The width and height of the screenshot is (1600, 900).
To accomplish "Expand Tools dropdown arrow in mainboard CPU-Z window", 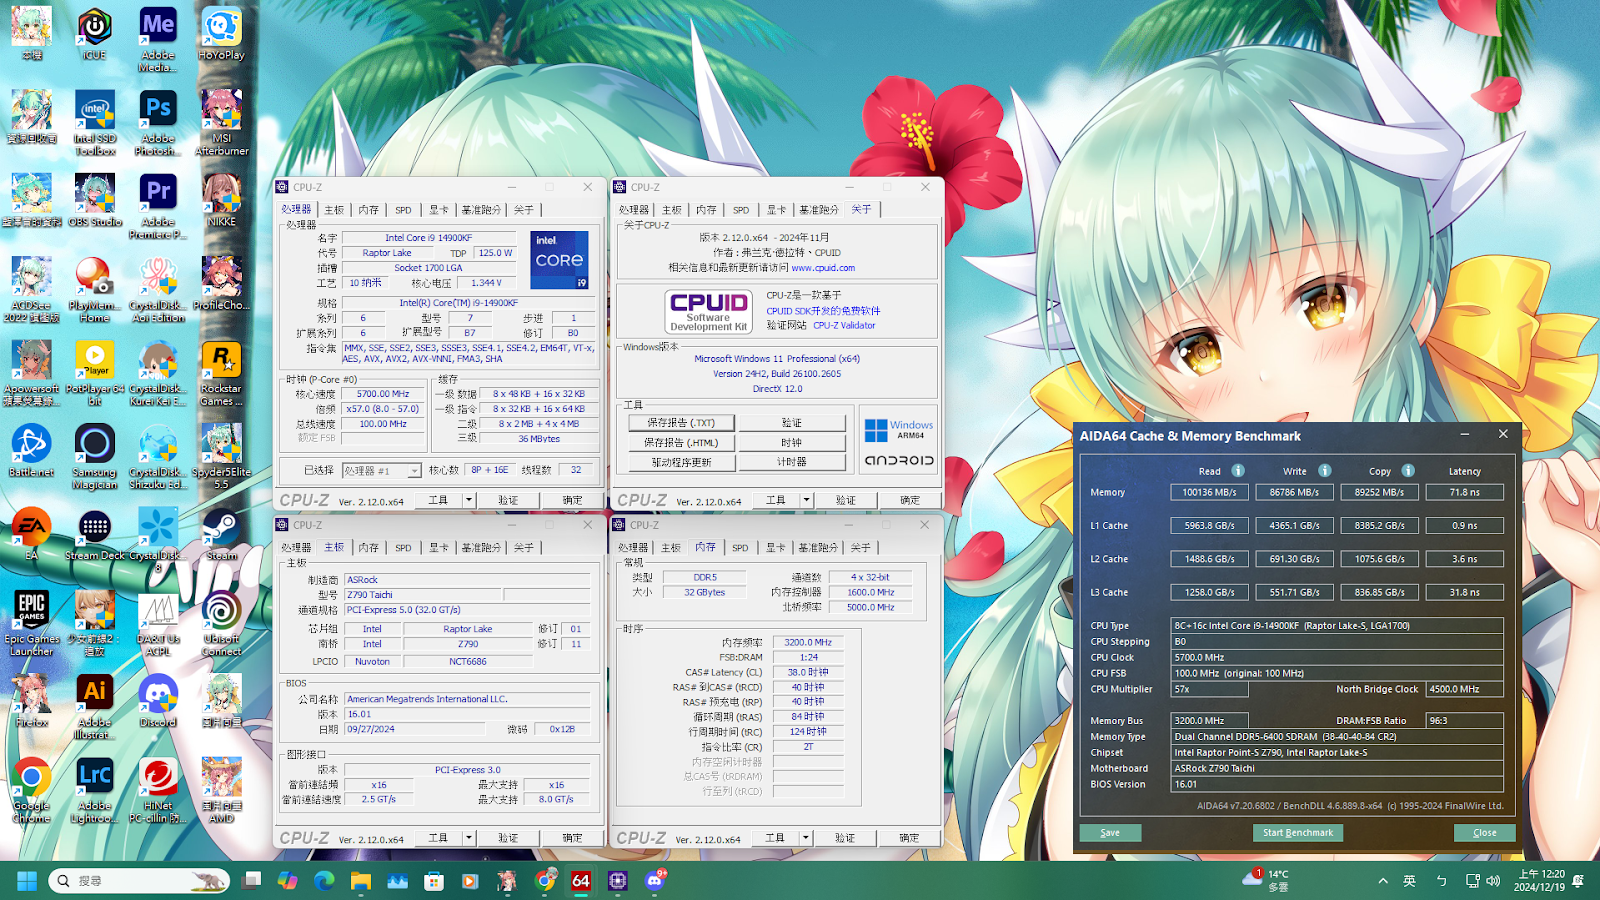I will [468, 838].
